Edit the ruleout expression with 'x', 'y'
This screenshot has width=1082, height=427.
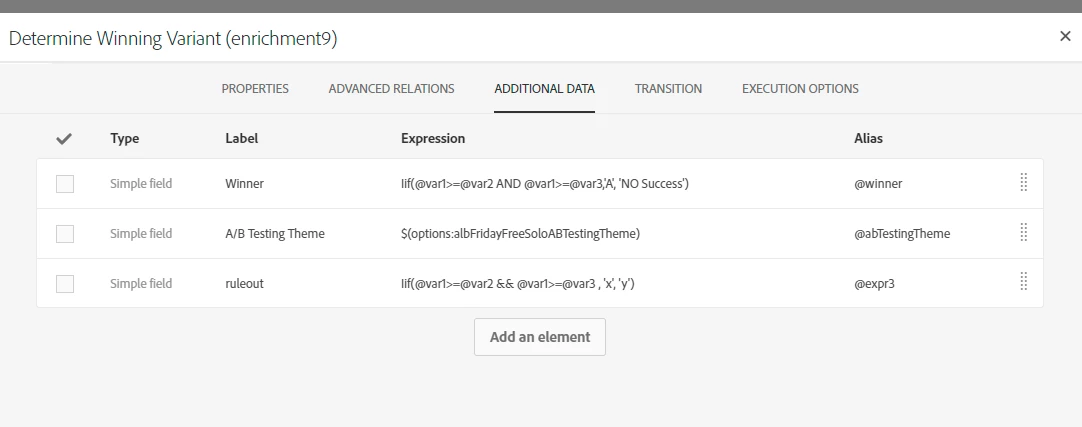click(x=518, y=284)
